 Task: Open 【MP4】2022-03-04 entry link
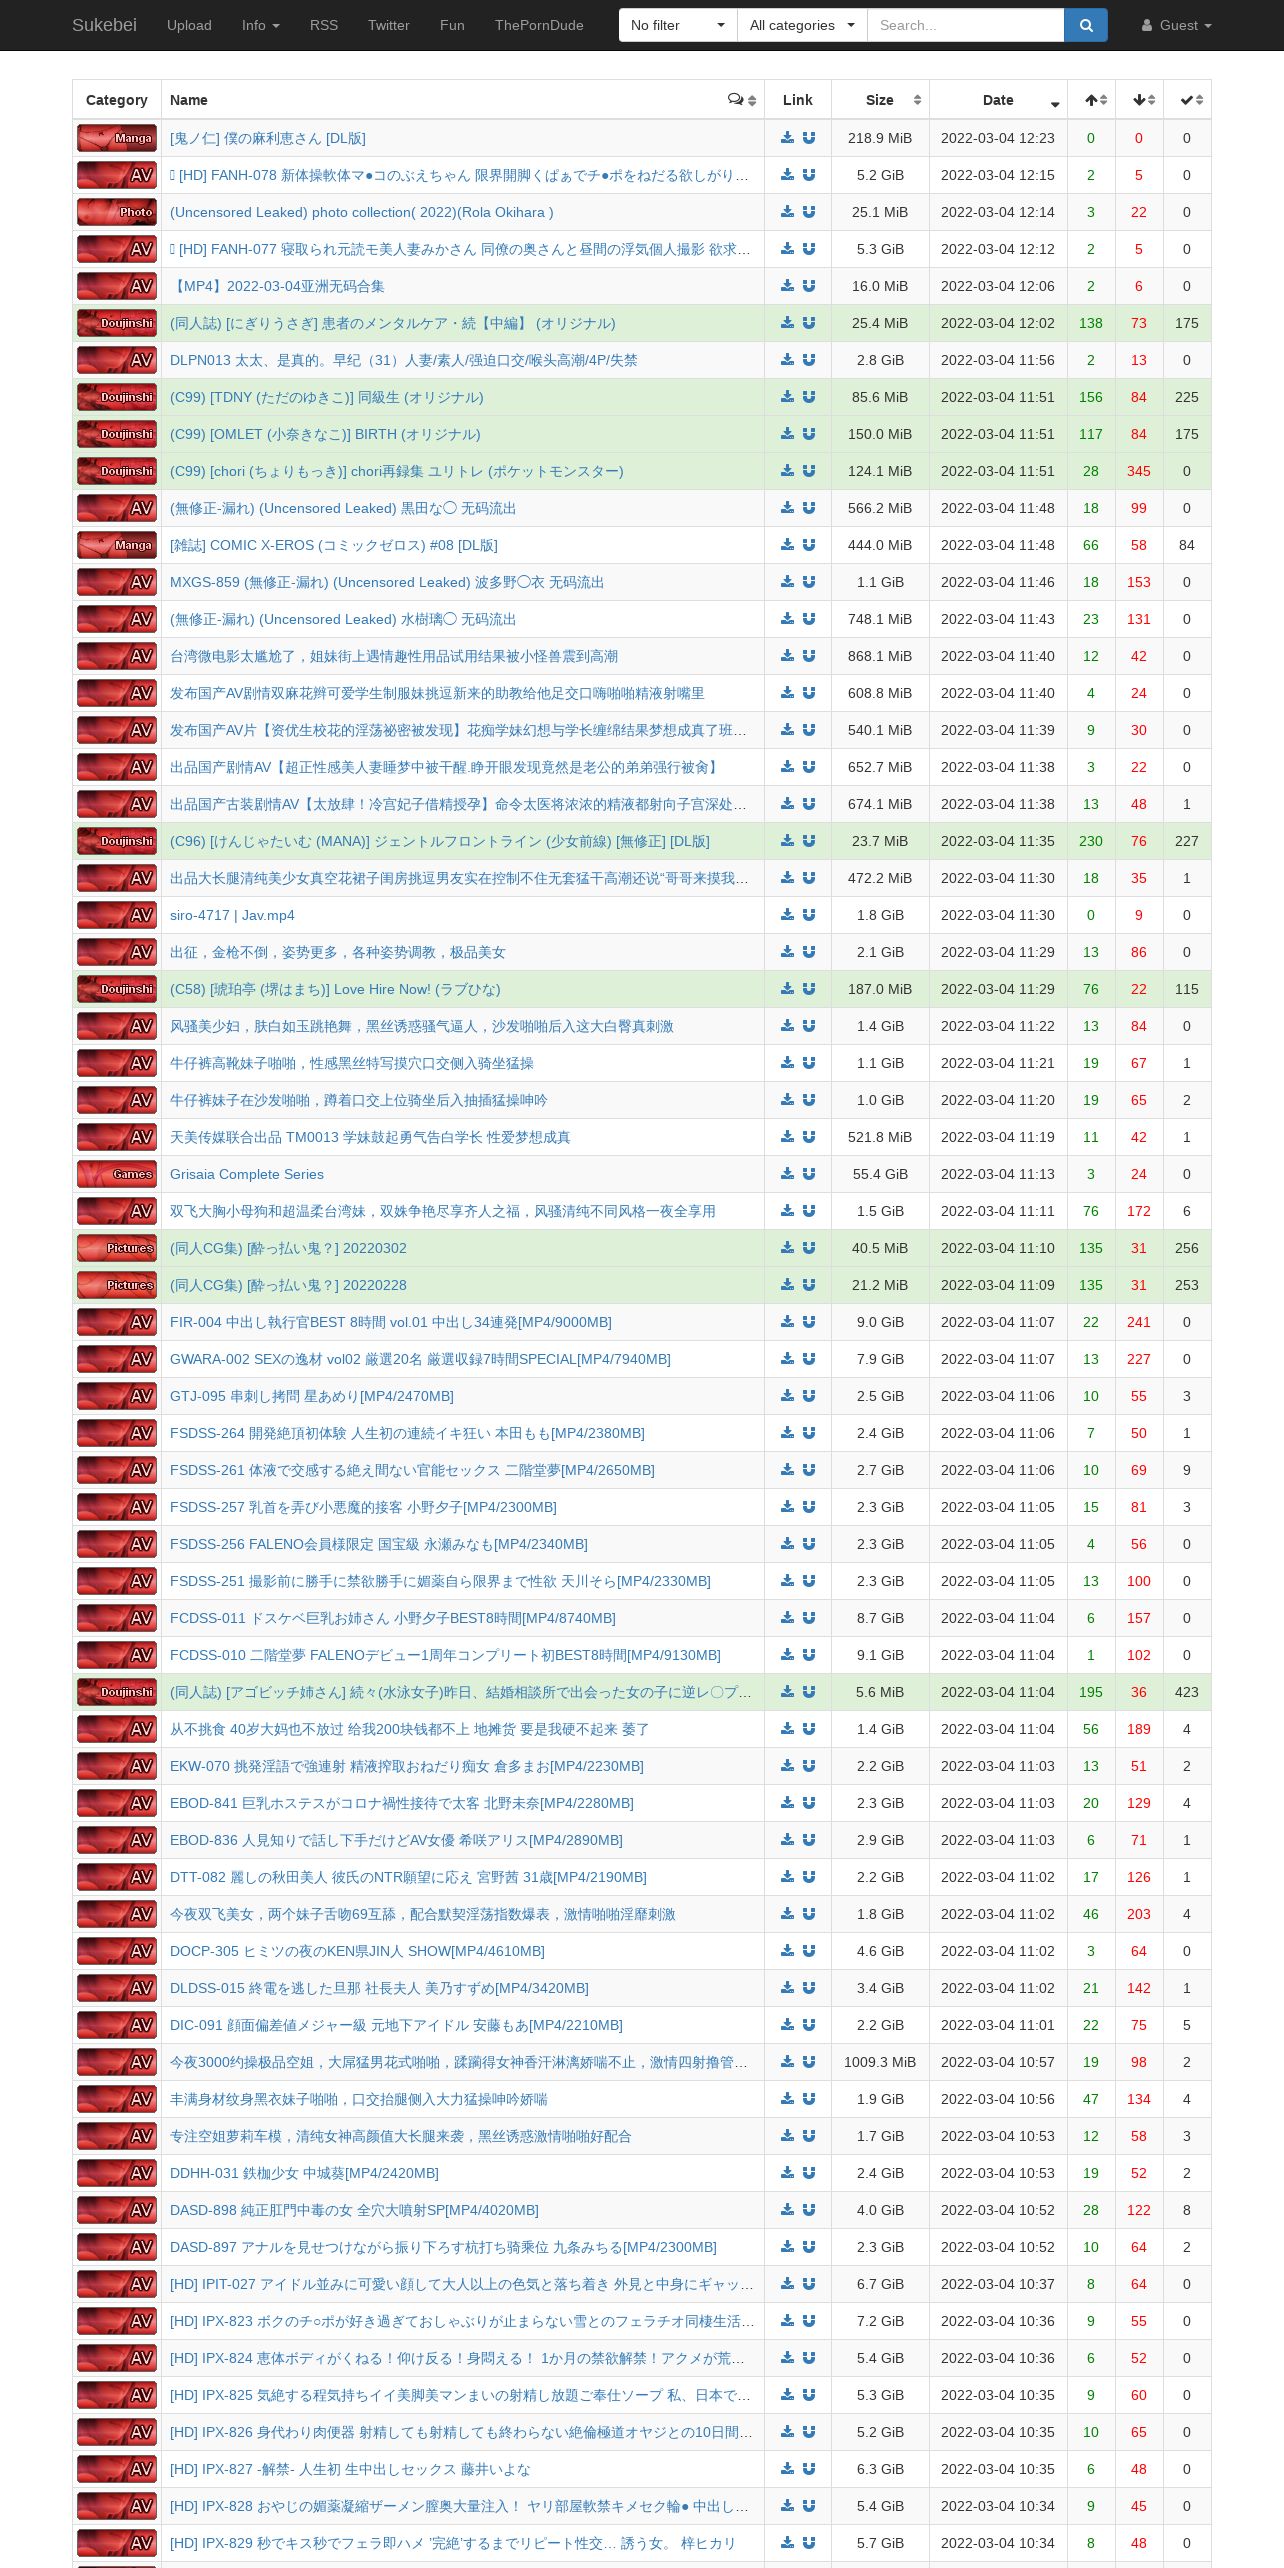coord(277,286)
